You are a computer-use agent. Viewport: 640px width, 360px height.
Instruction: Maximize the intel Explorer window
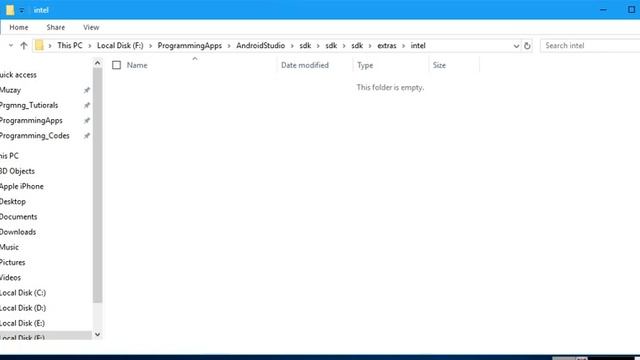pos(631,10)
